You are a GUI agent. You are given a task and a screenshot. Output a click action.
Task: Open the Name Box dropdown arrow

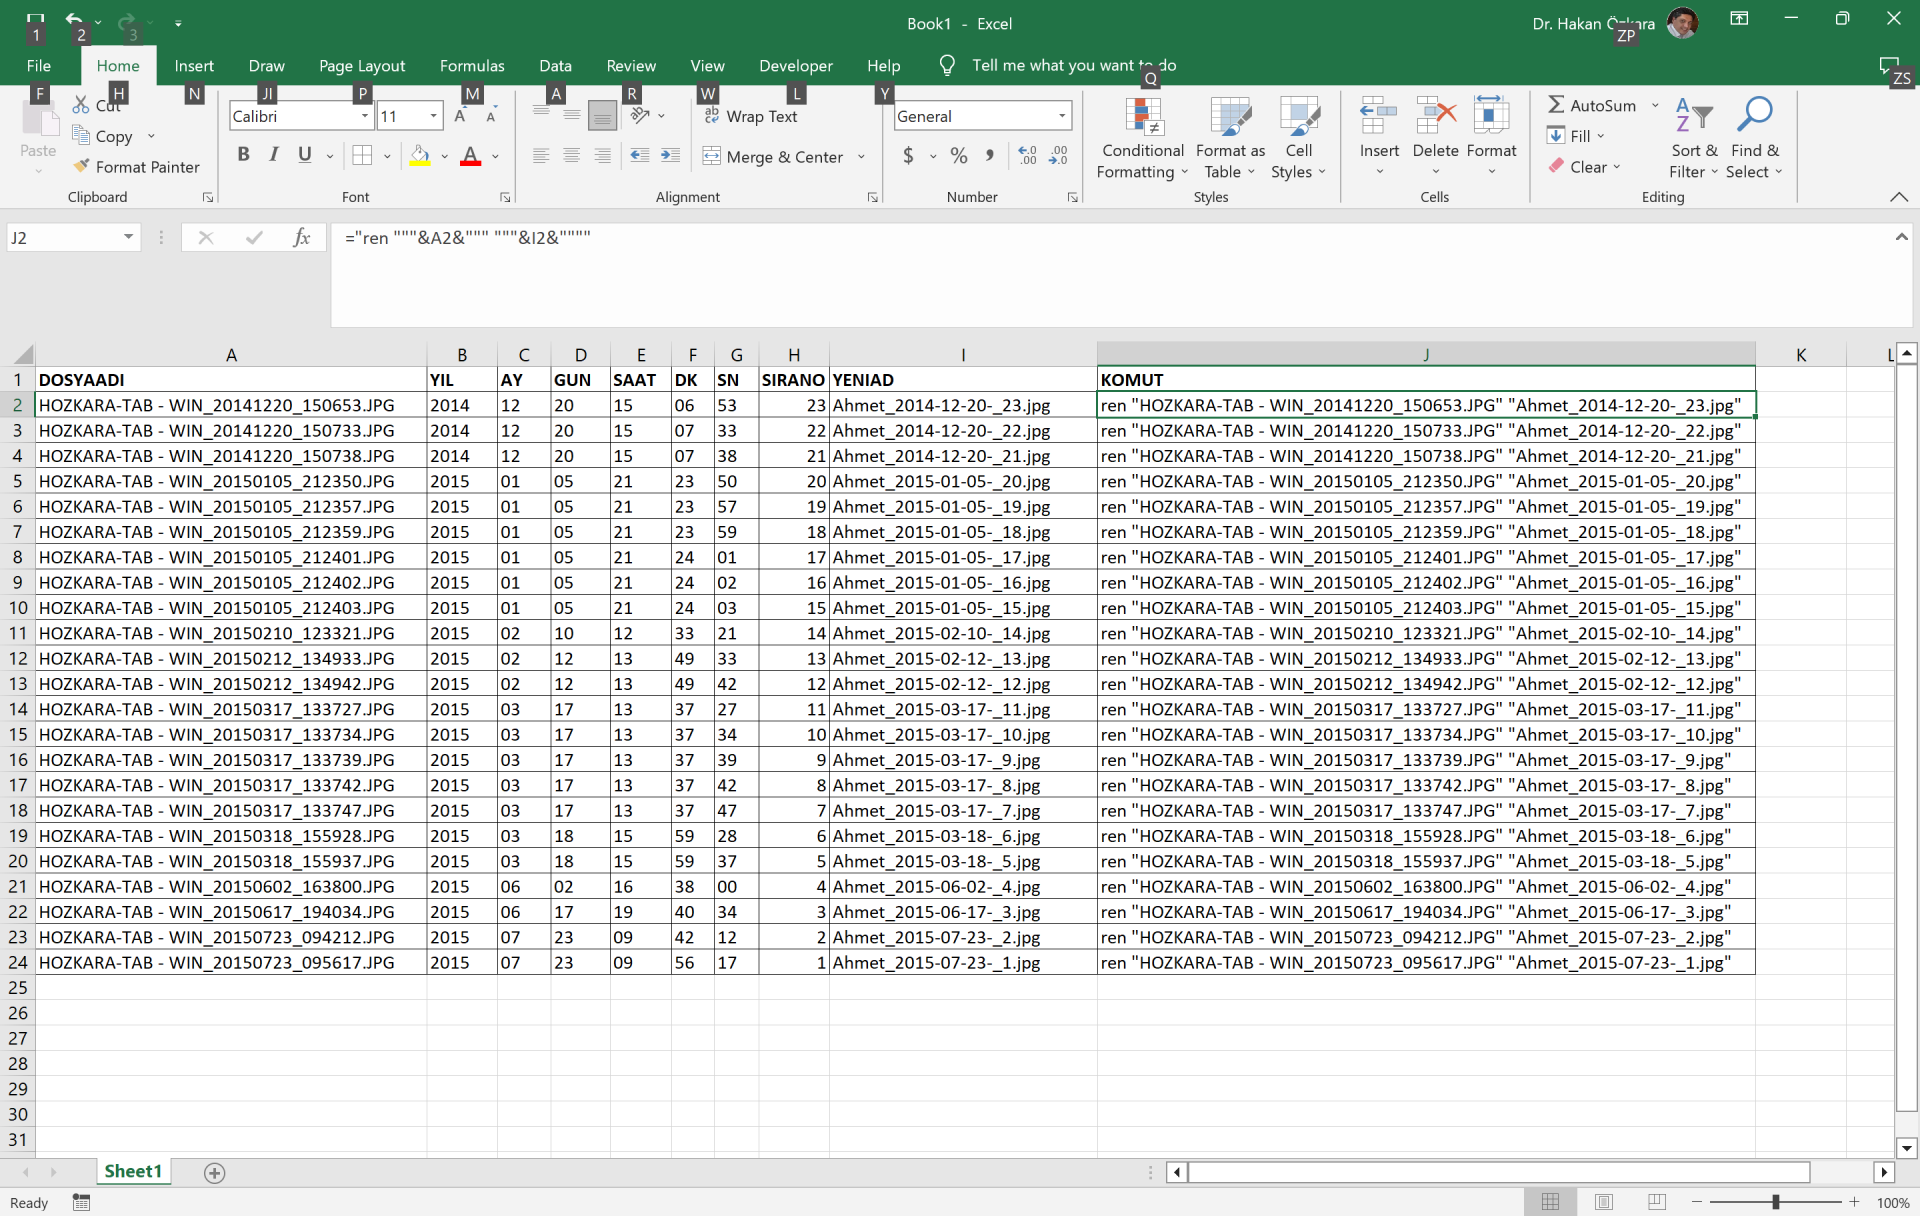tap(128, 237)
